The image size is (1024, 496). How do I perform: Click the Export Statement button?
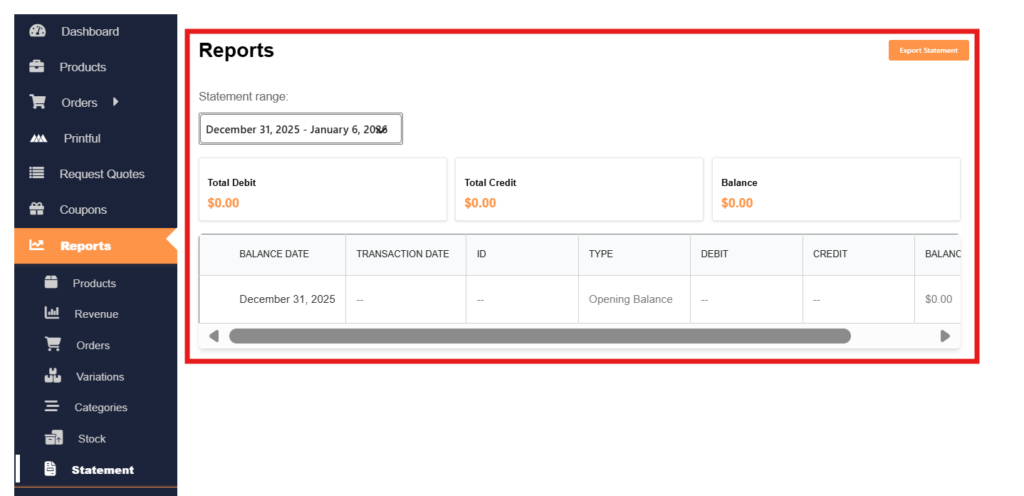pyautogui.click(x=928, y=50)
